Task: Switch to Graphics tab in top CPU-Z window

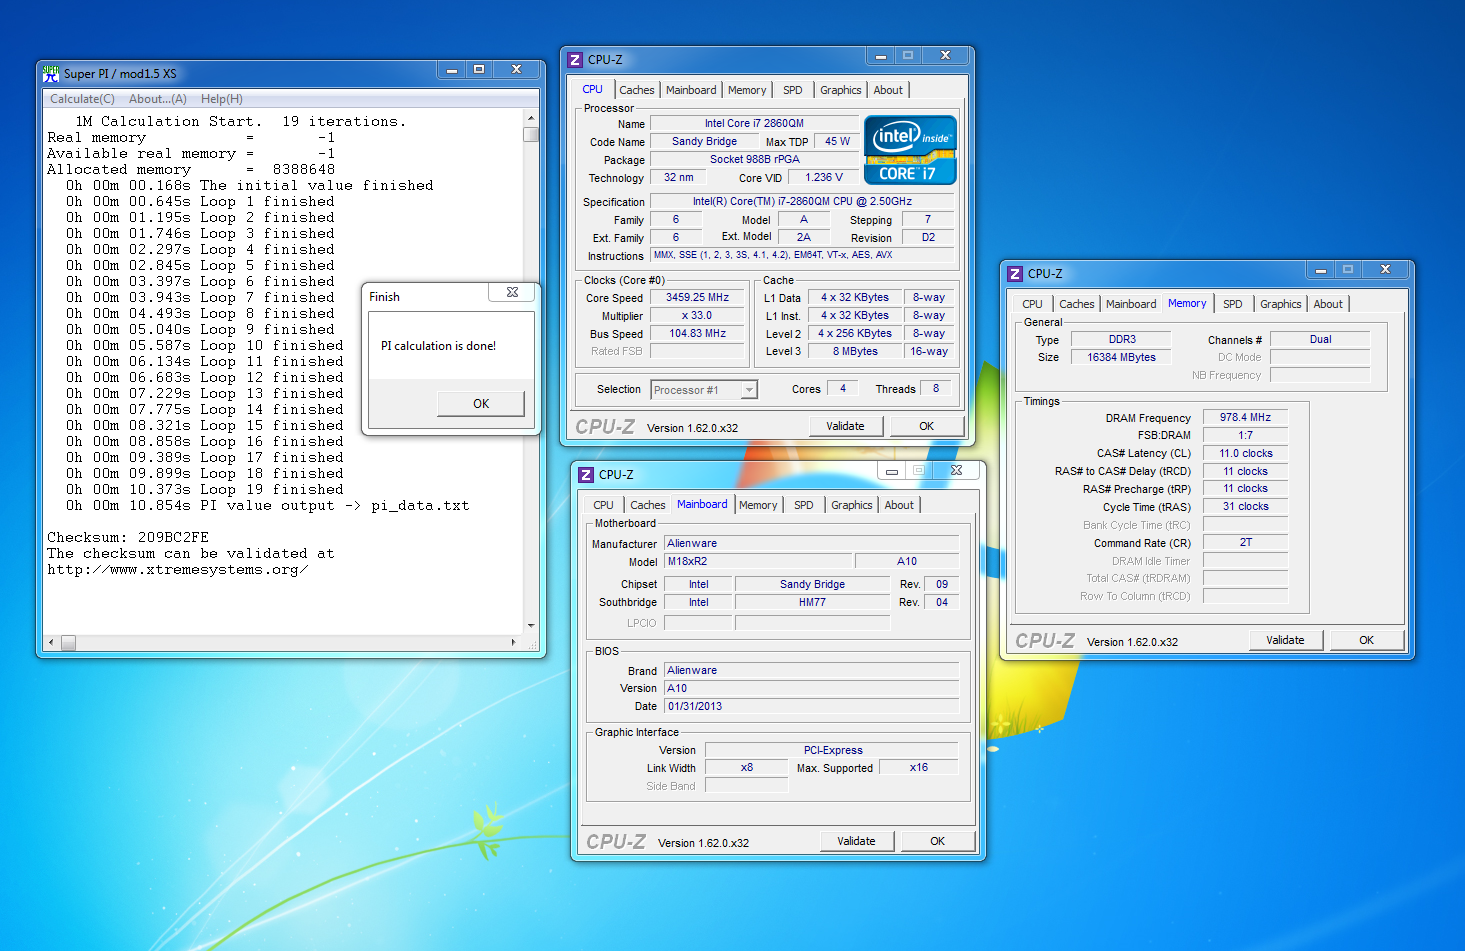Action: tap(841, 90)
